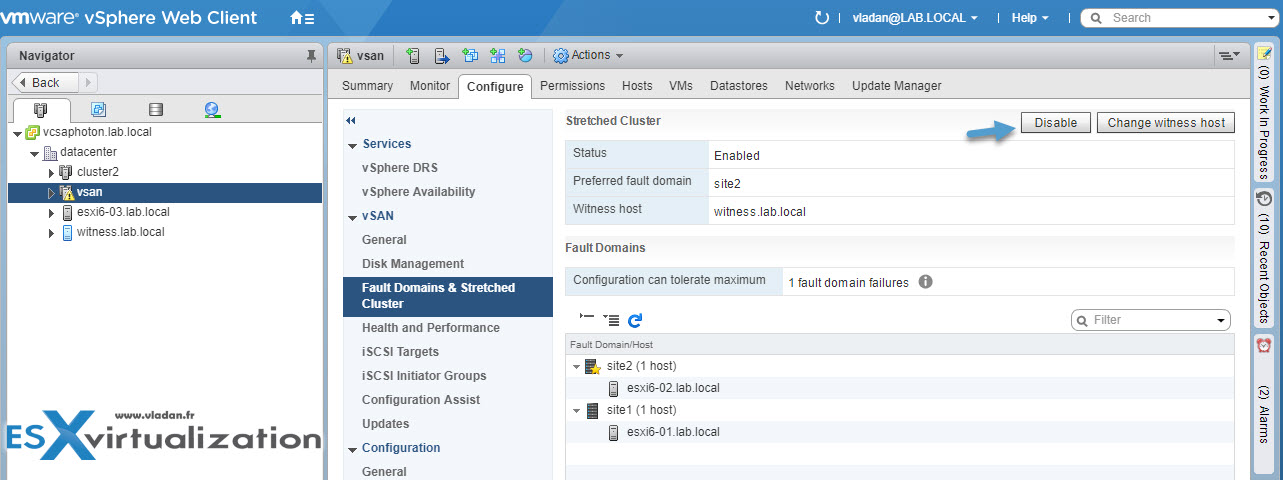Open the Filter dropdown arrow
Image resolution: width=1283 pixels, height=480 pixels.
coord(1221,321)
